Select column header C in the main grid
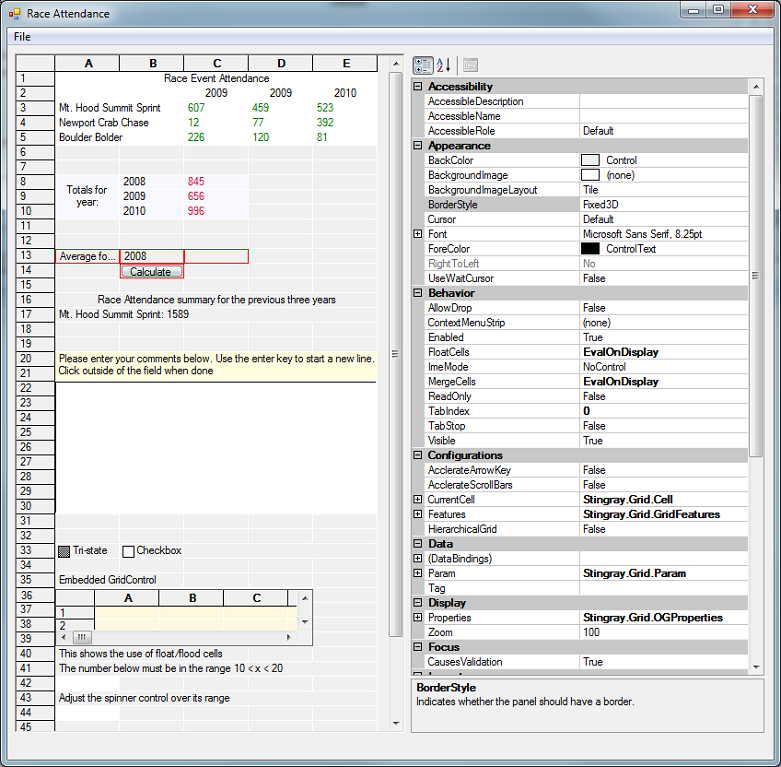Viewport: 781px width, 767px height. pyautogui.click(x=216, y=63)
